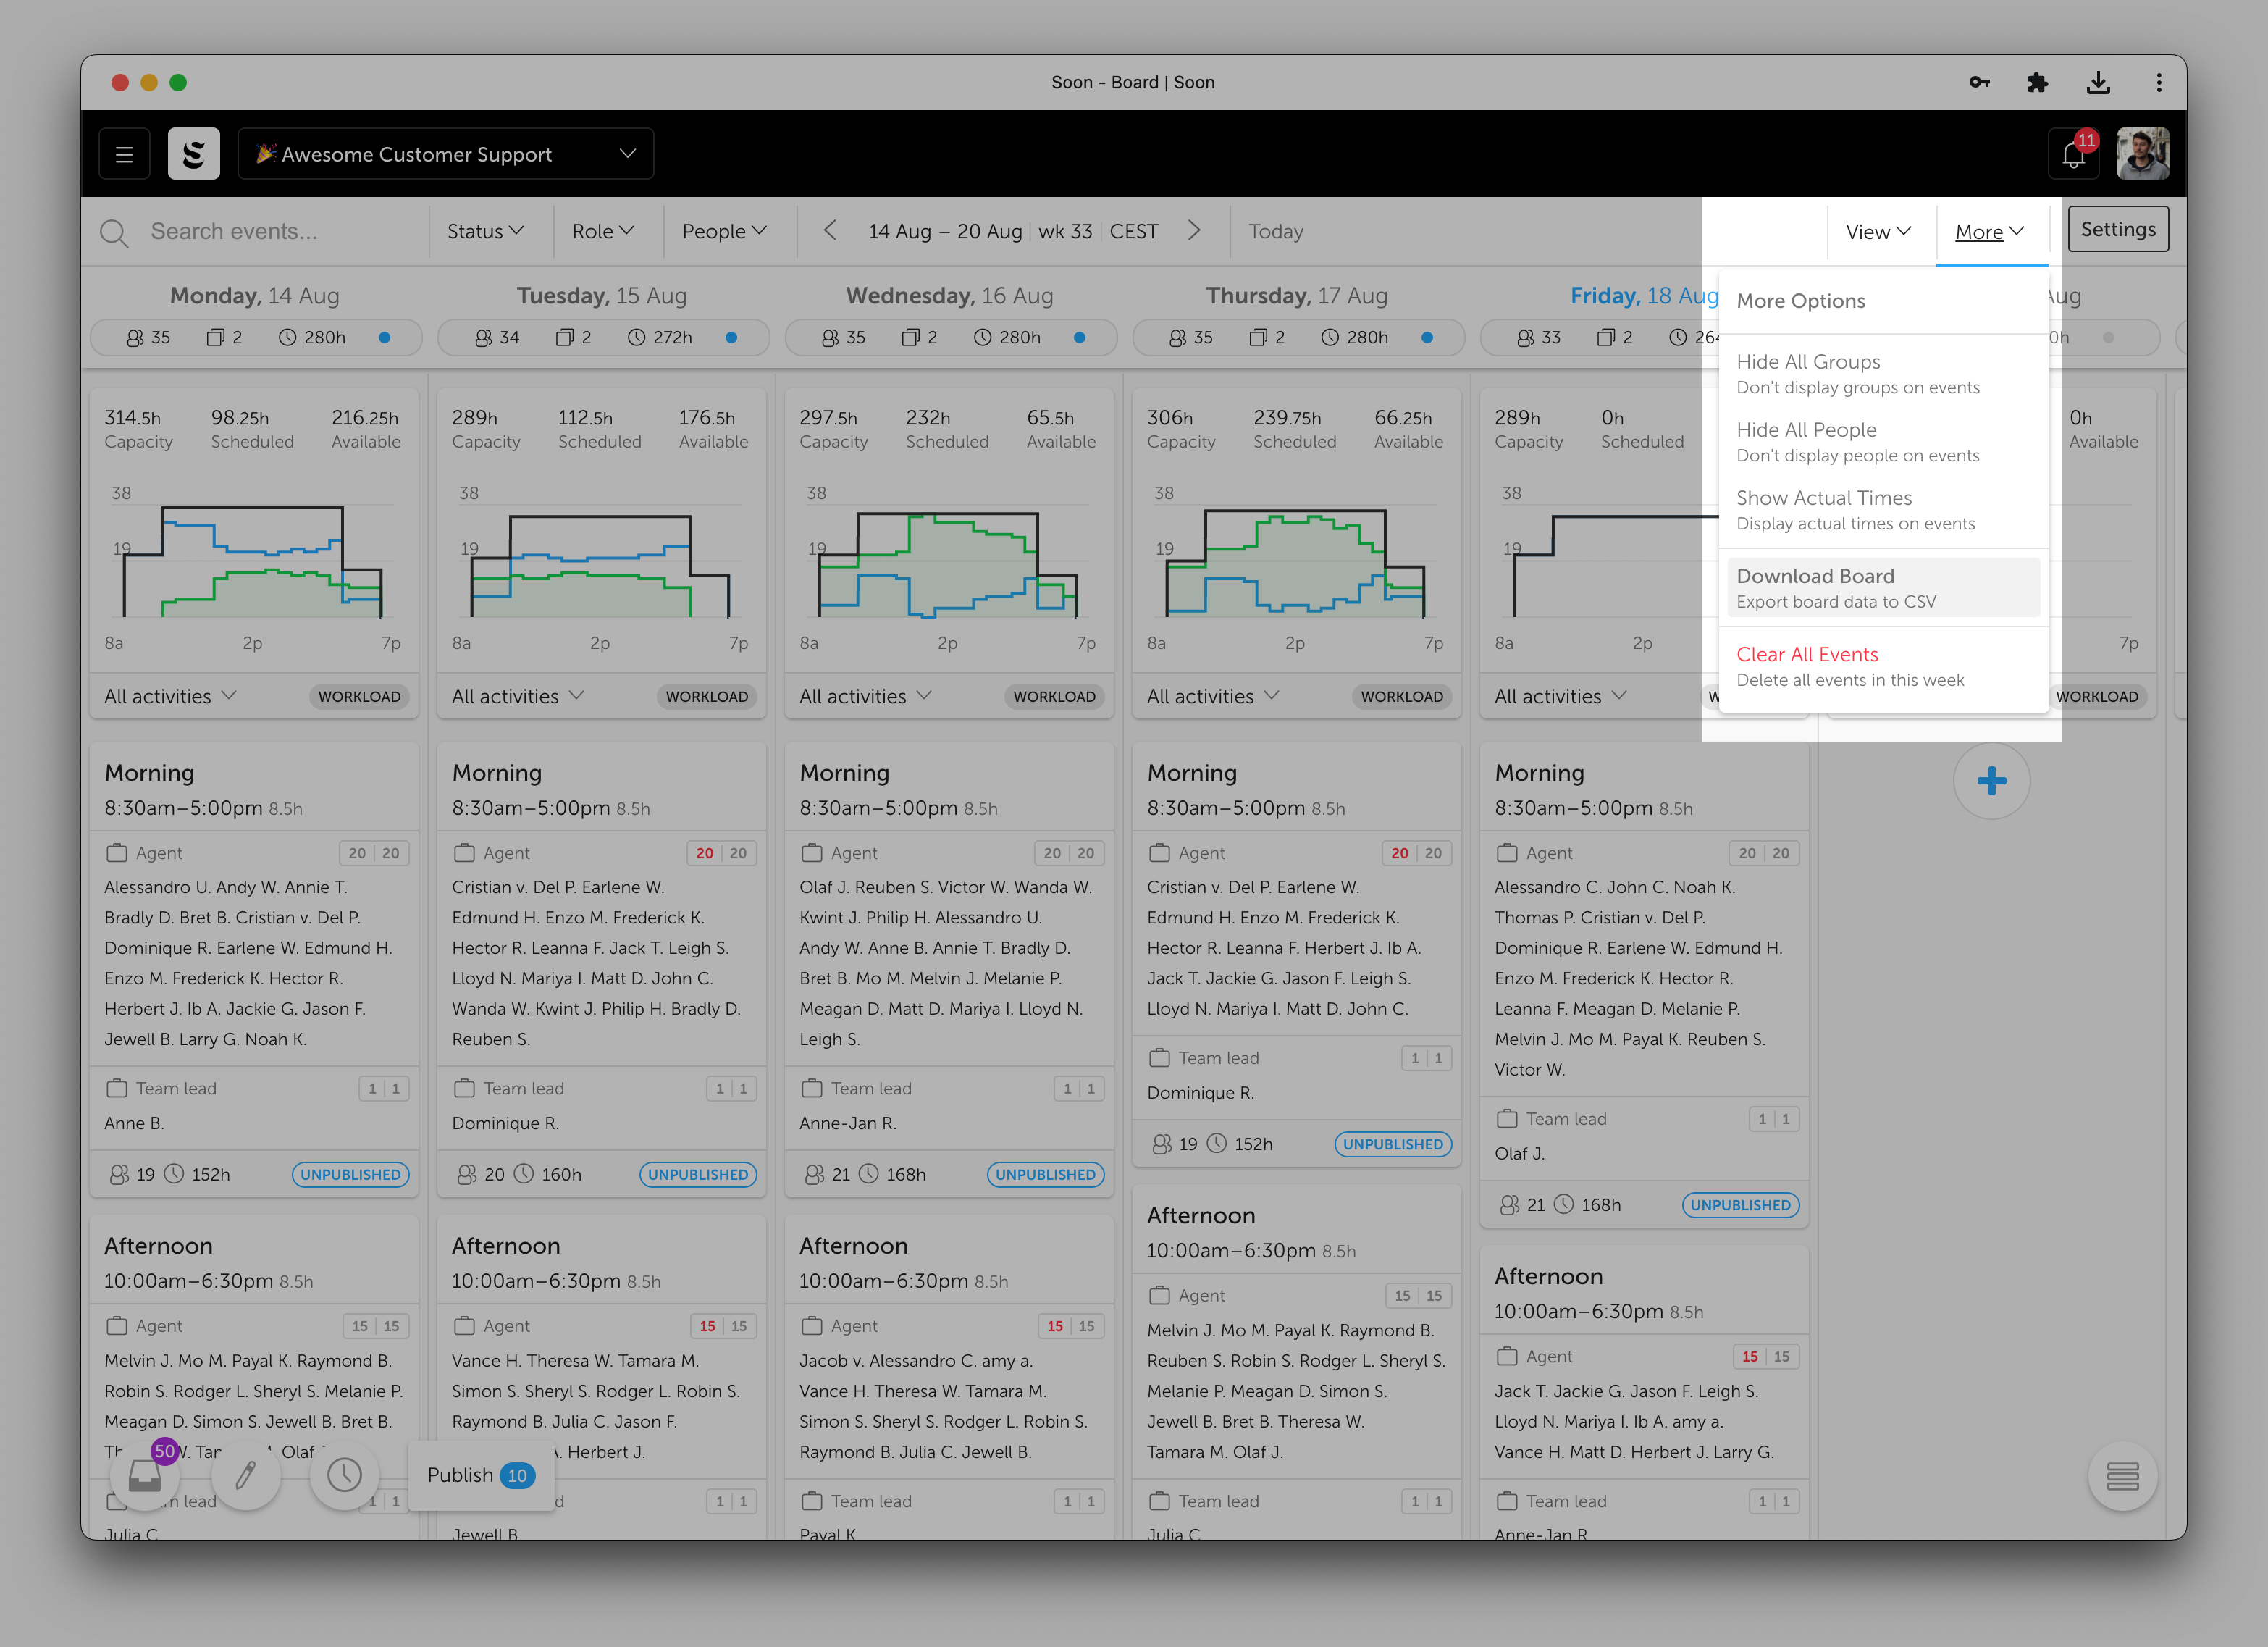
Task: Expand All activities dropdown on Tuesday
Action: click(x=517, y=696)
